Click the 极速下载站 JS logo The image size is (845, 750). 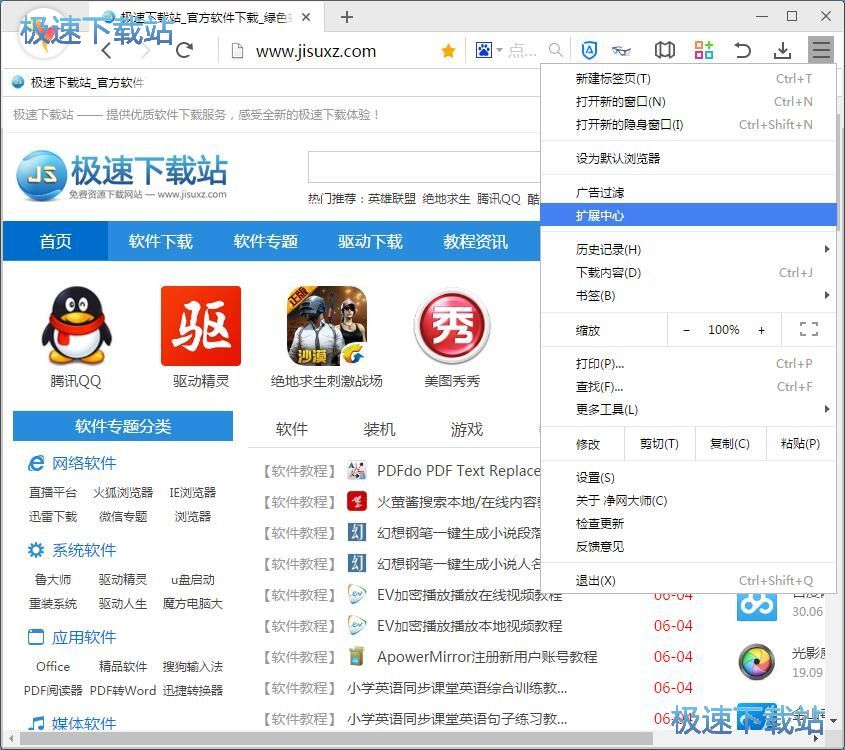click(x=122, y=176)
